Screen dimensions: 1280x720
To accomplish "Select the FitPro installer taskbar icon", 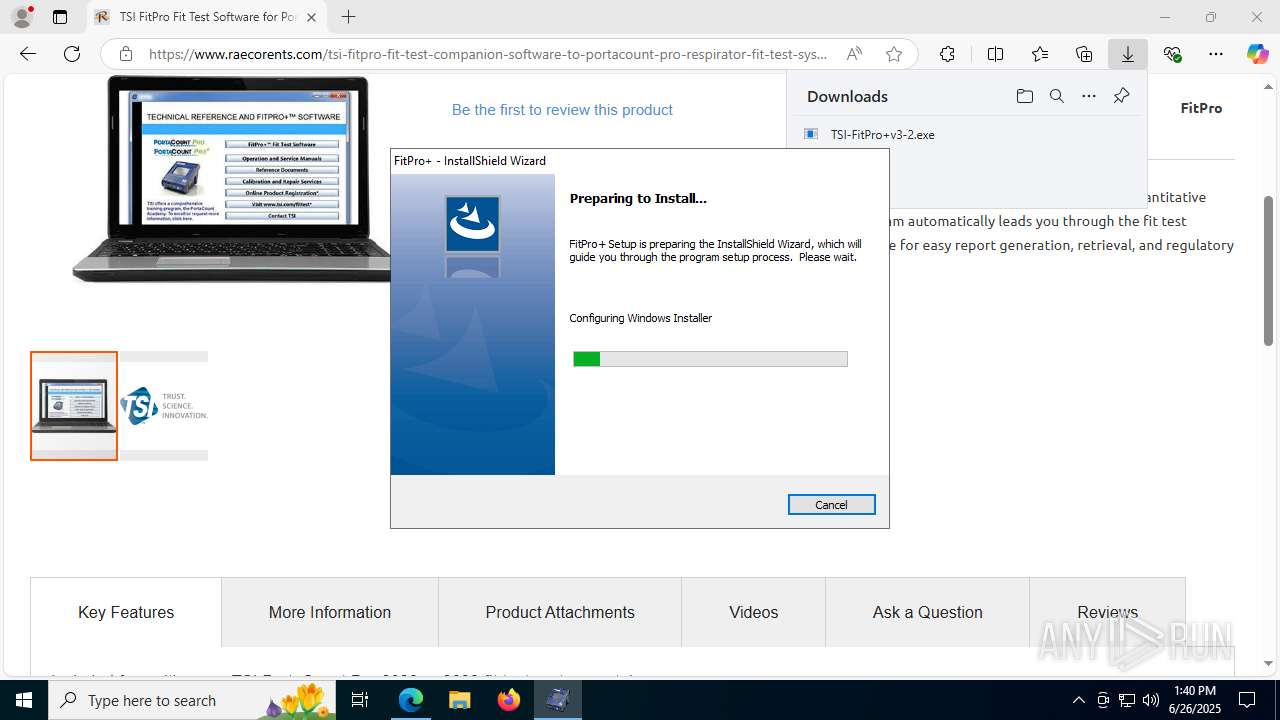I will coord(558,700).
